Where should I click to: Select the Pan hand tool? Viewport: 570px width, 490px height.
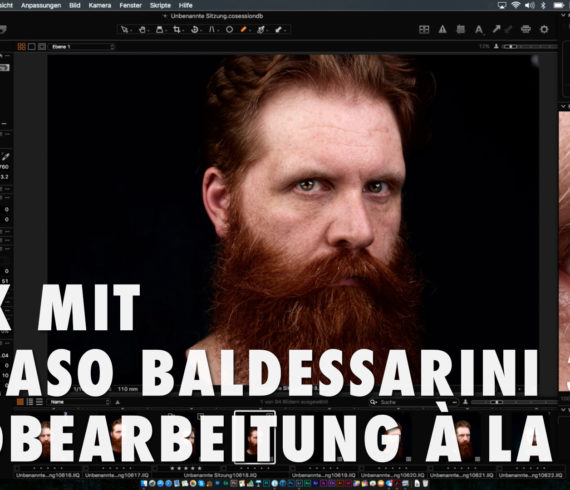click(142, 29)
